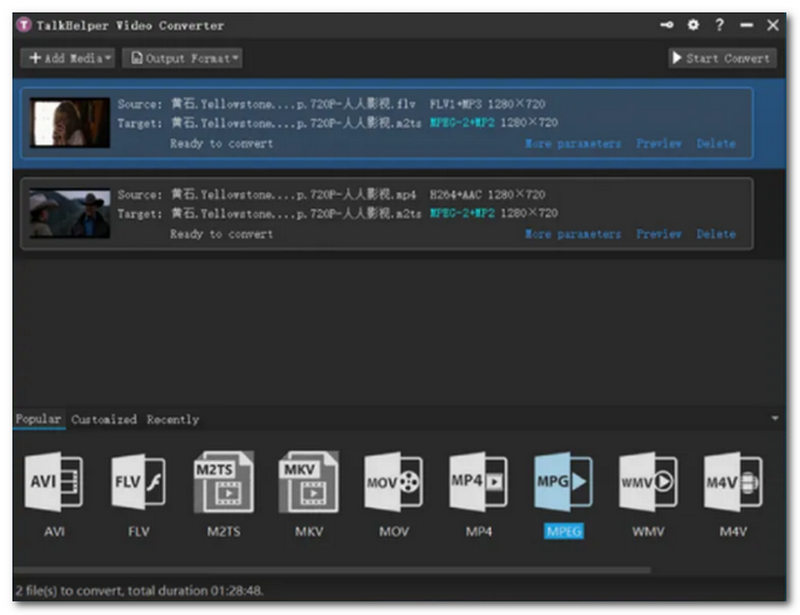Choose the FLV format icon
The image size is (800, 615).
click(x=138, y=481)
